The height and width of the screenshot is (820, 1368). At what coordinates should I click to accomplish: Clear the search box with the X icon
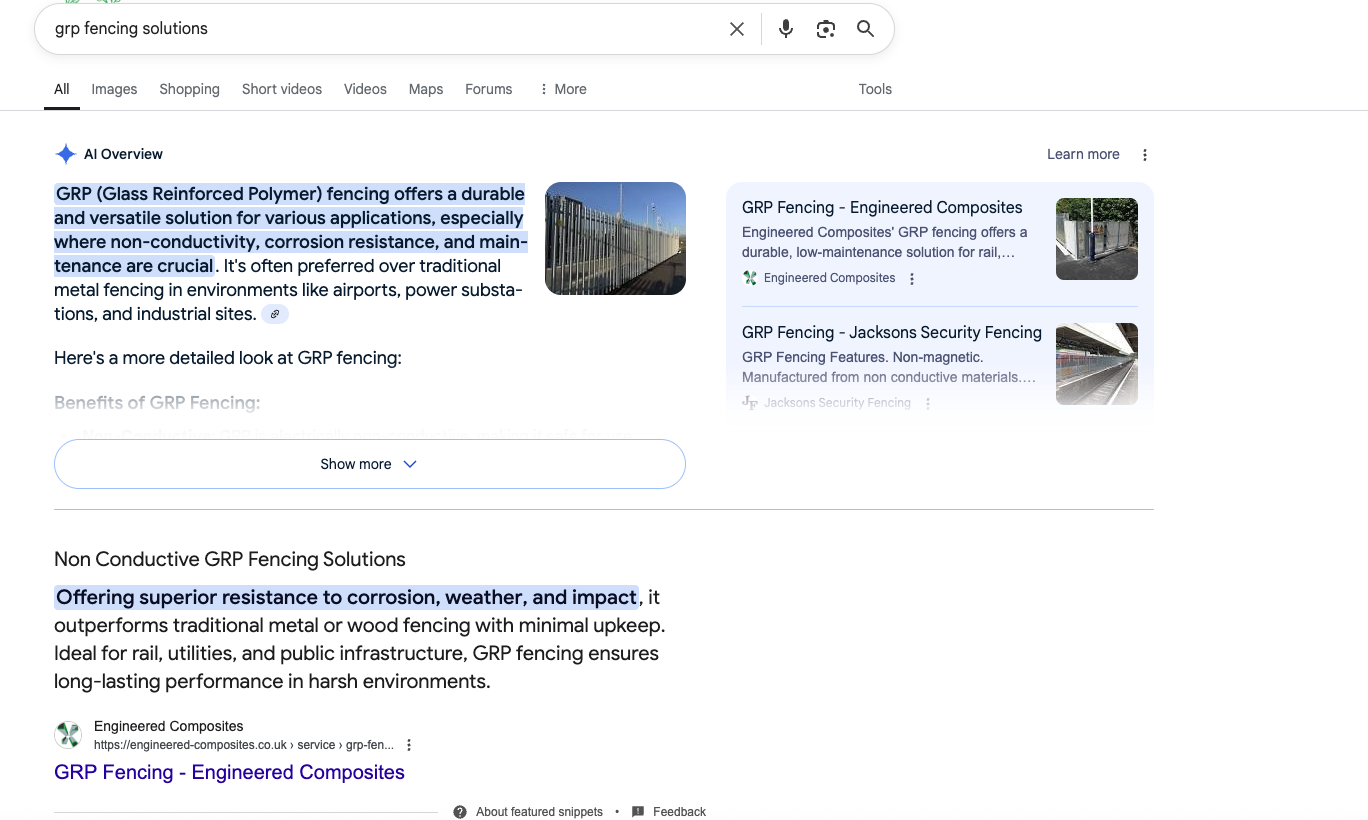(x=737, y=29)
